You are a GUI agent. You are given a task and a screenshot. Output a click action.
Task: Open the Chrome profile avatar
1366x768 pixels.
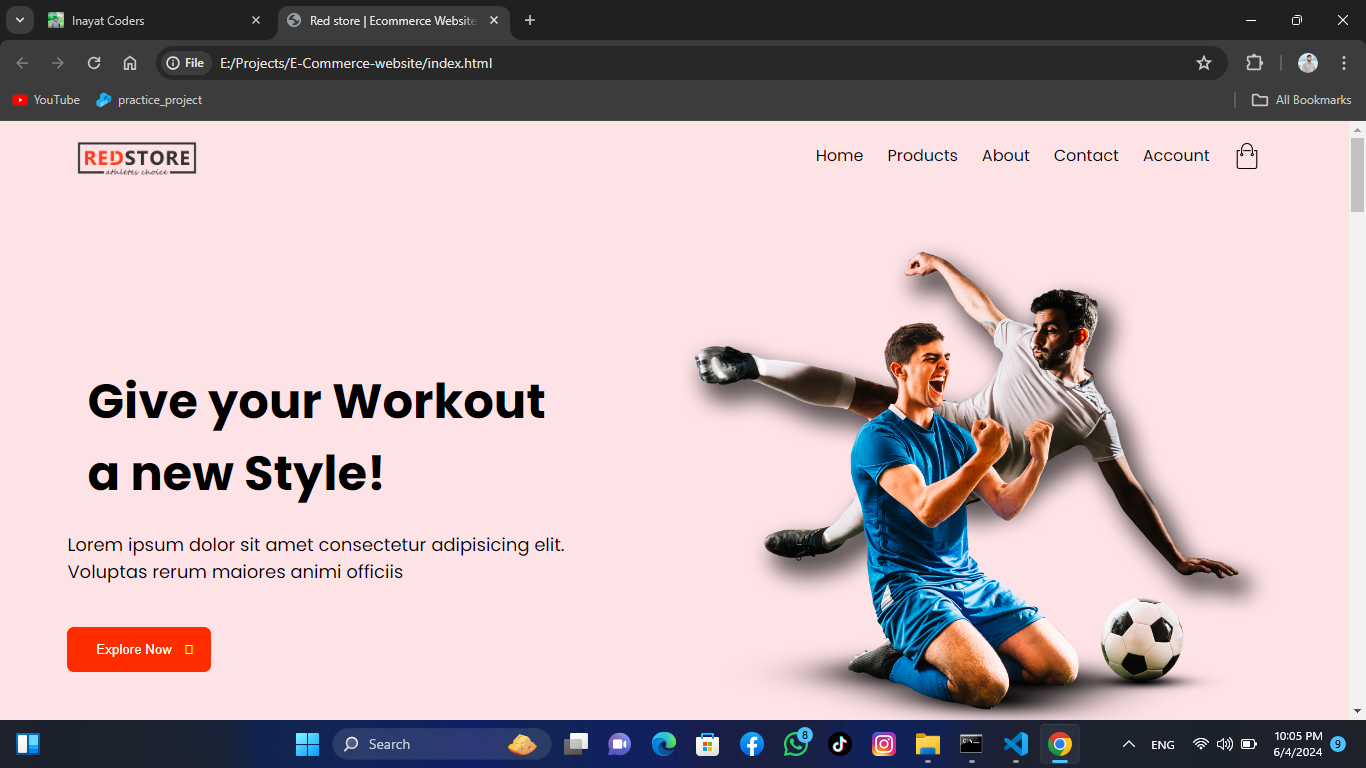point(1308,63)
